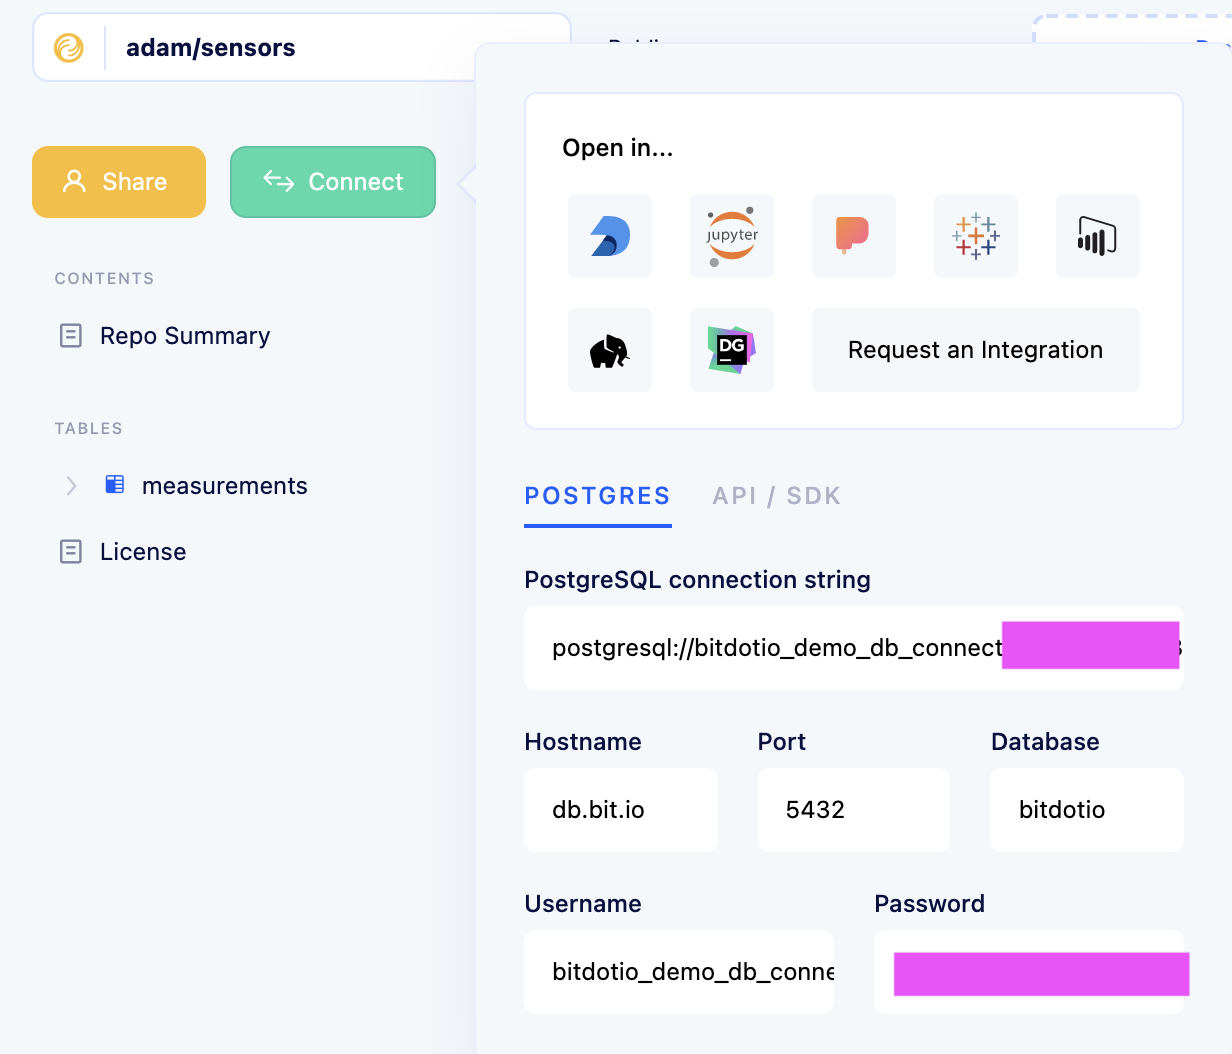Open the License page link
Viewport: 1232px width, 1054px height.
tap(143, 552)
